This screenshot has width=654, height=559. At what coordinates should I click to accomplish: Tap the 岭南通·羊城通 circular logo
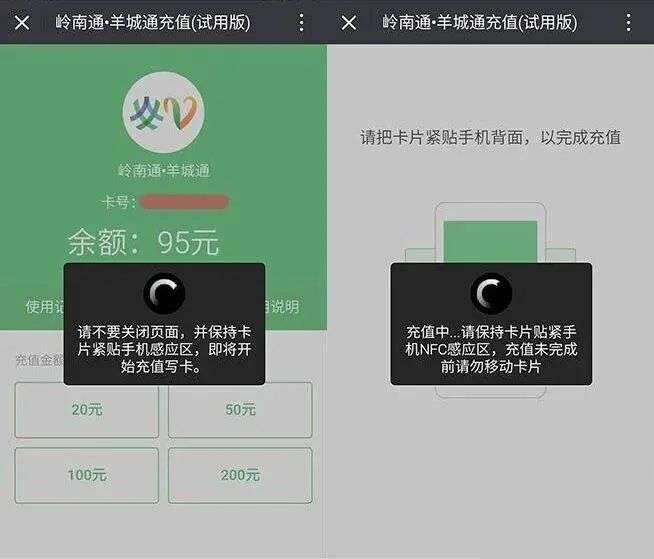pos(164,113)
